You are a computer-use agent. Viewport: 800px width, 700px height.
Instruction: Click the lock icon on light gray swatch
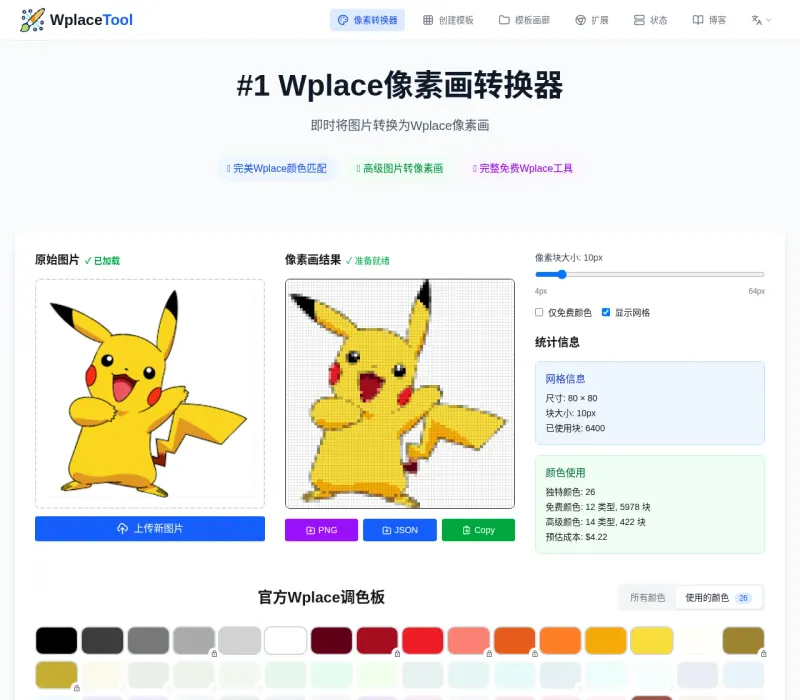[214, 654]
